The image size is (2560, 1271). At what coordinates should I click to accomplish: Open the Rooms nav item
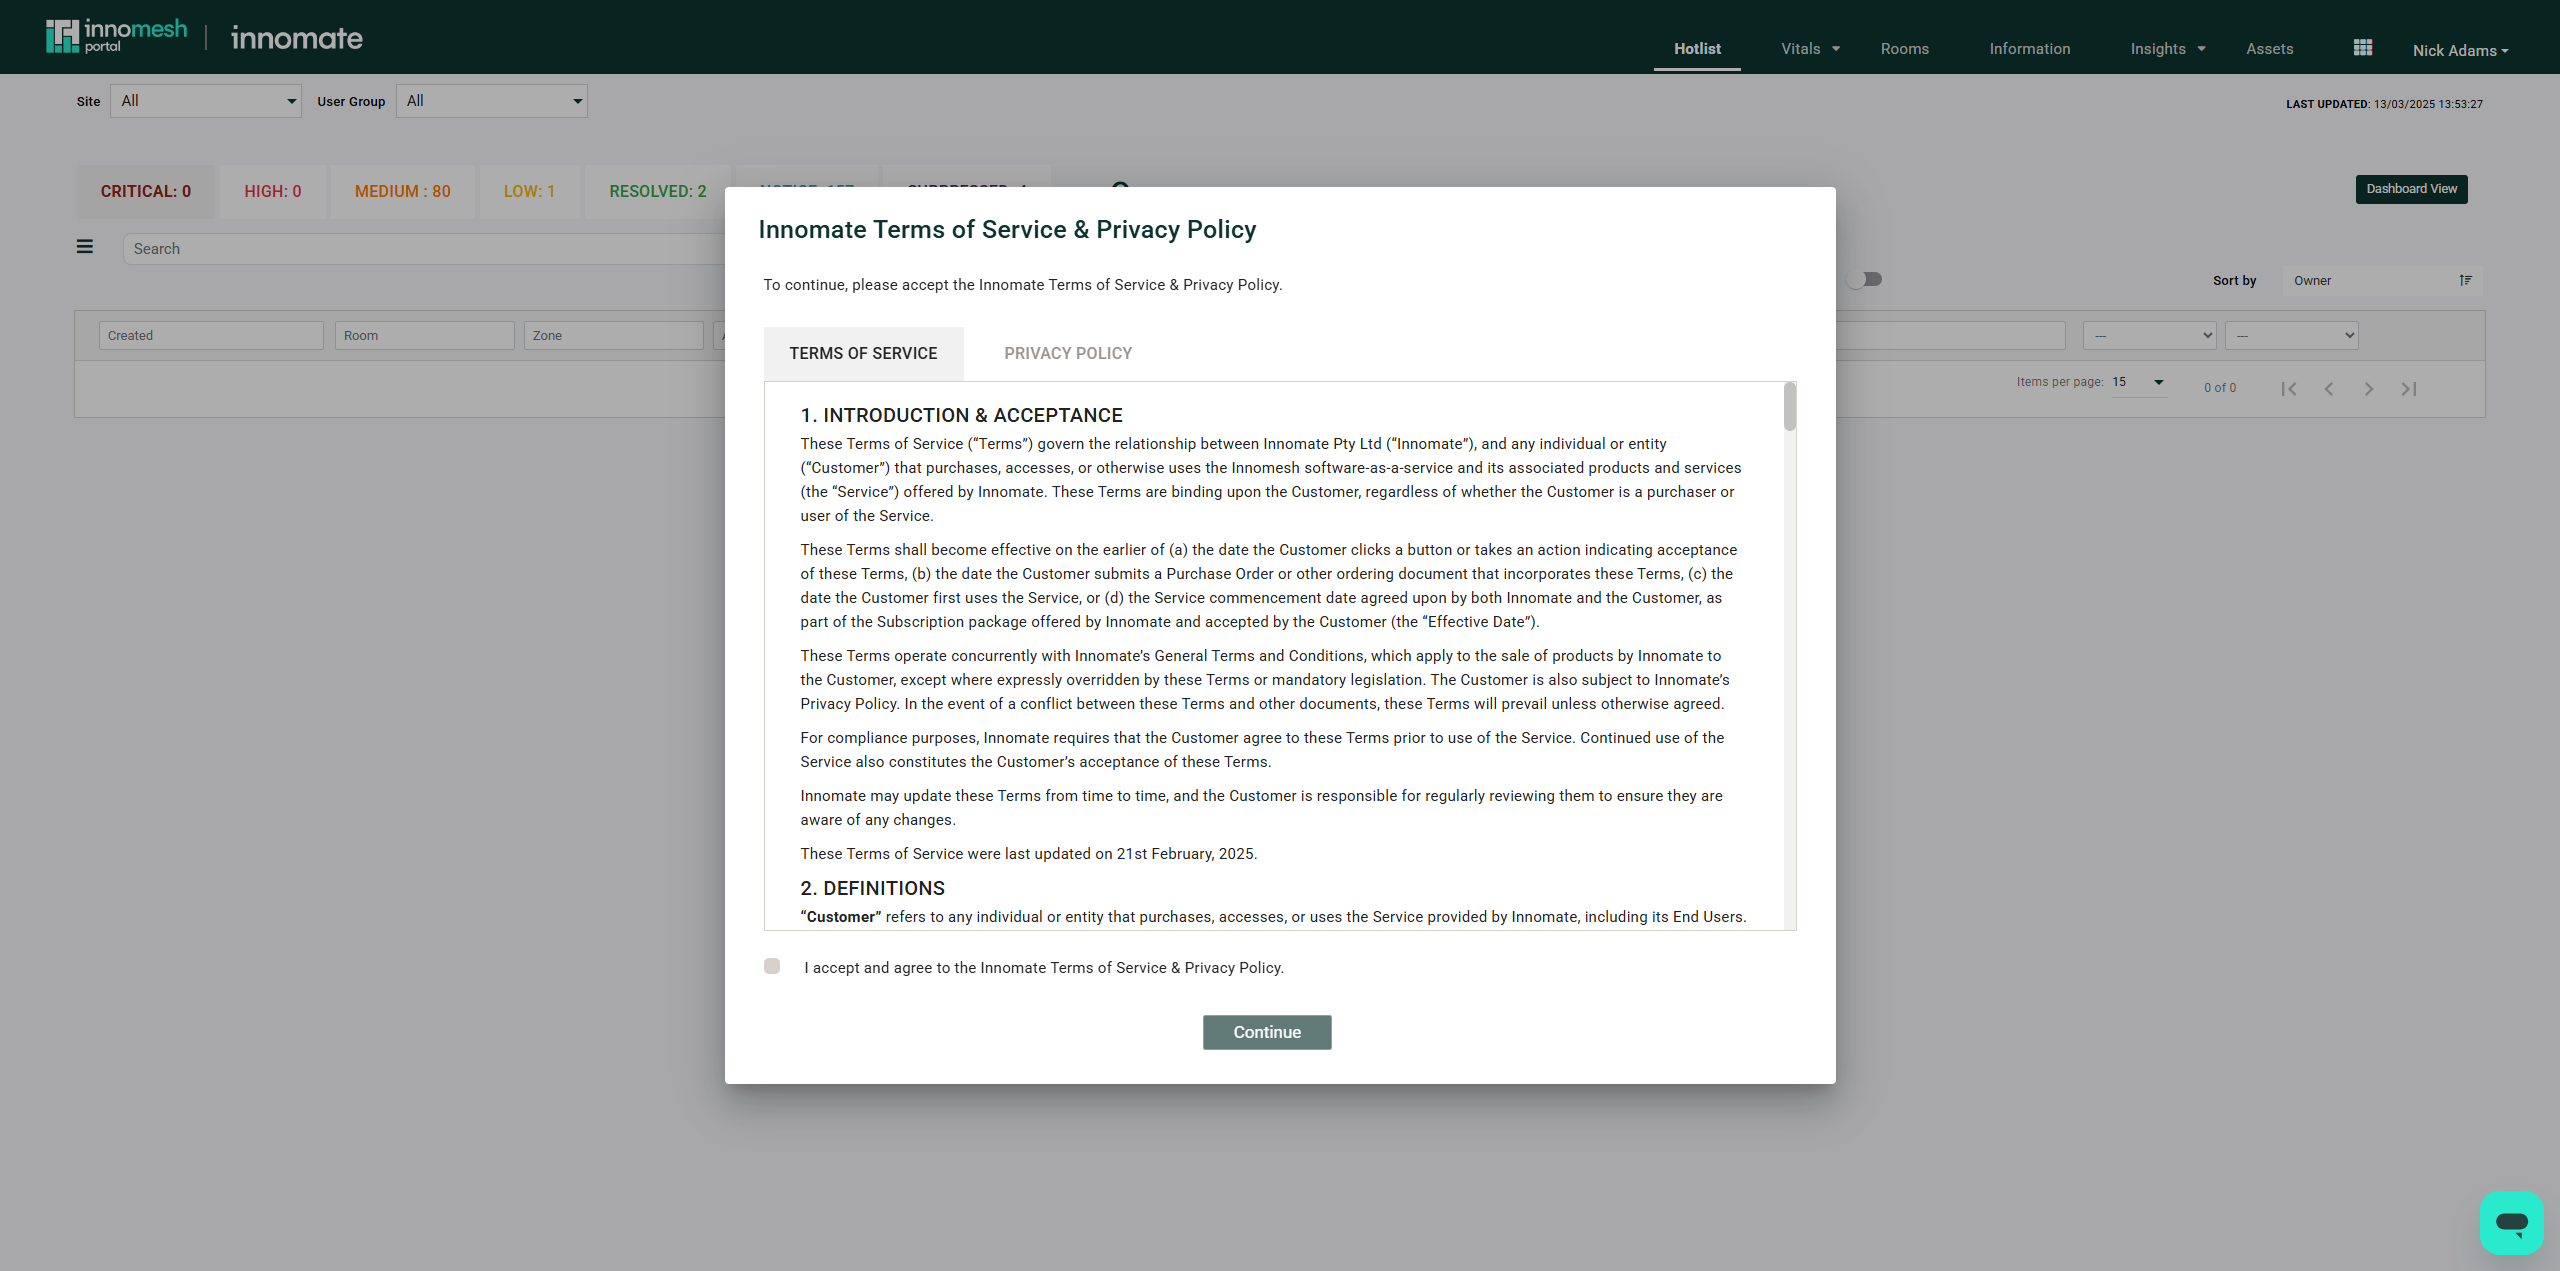1905,49
